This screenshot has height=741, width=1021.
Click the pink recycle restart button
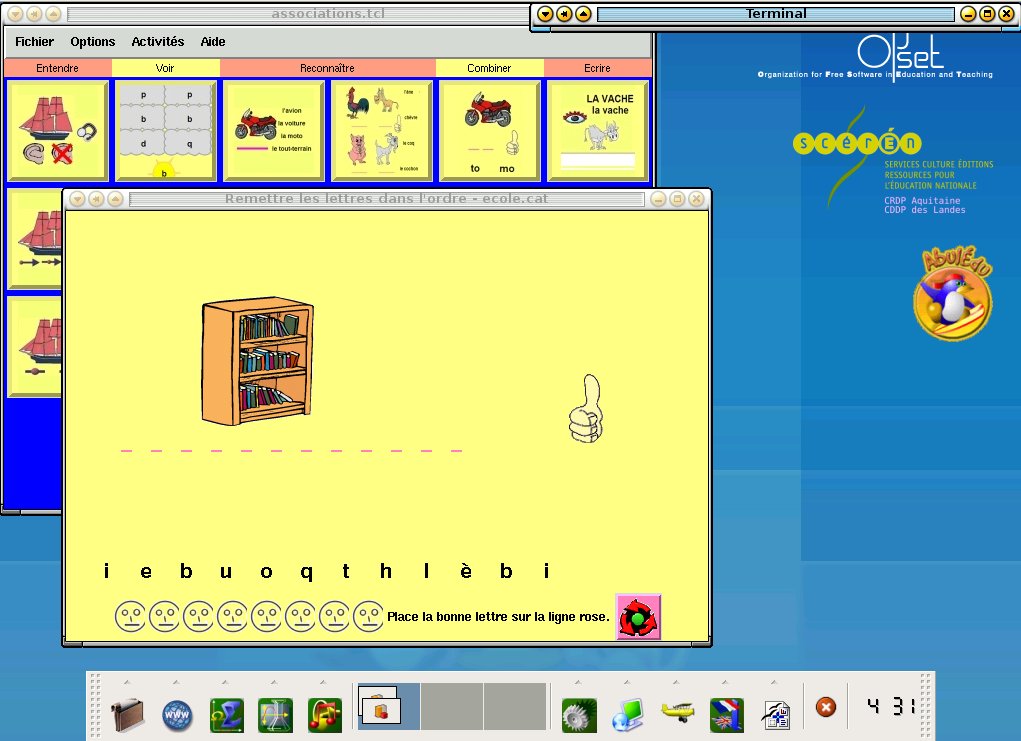click(637, 617)
